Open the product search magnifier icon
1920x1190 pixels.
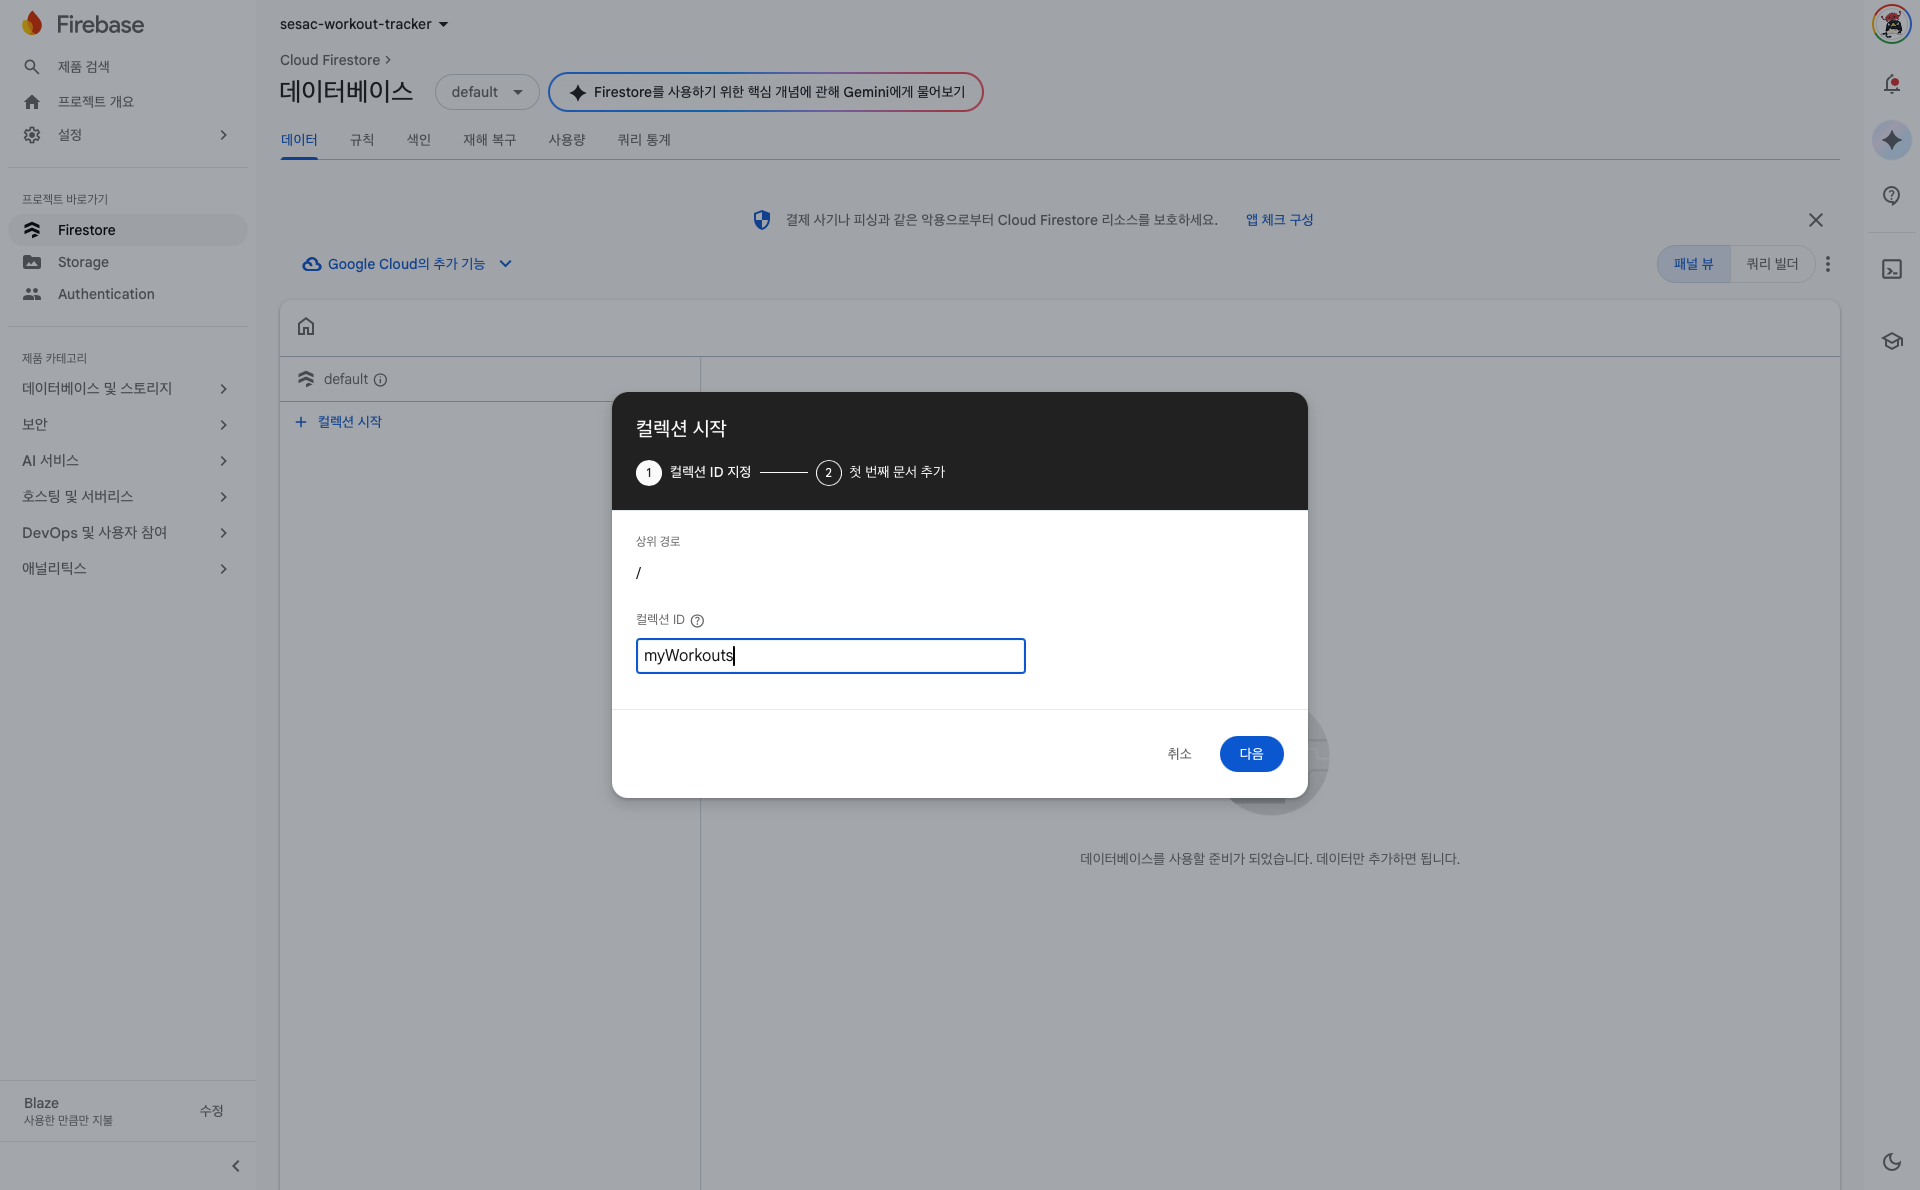coord(32,67)
